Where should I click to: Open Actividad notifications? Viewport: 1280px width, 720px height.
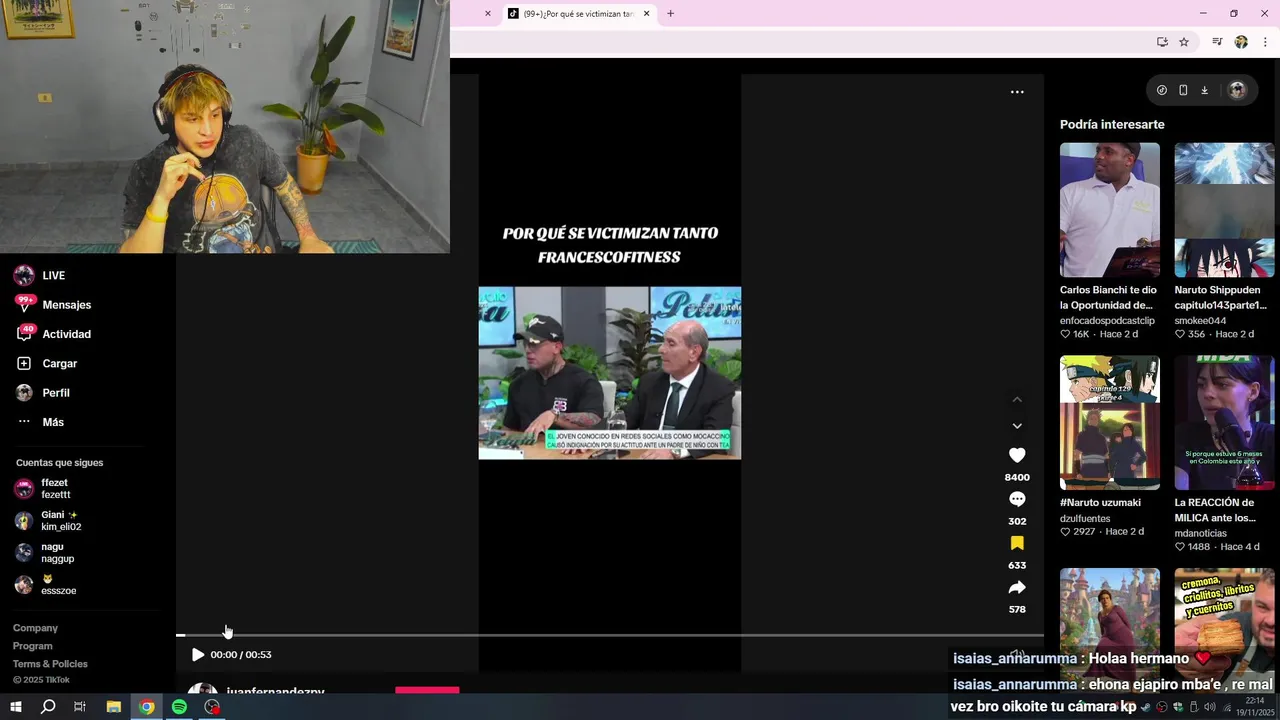coord(53,334)
